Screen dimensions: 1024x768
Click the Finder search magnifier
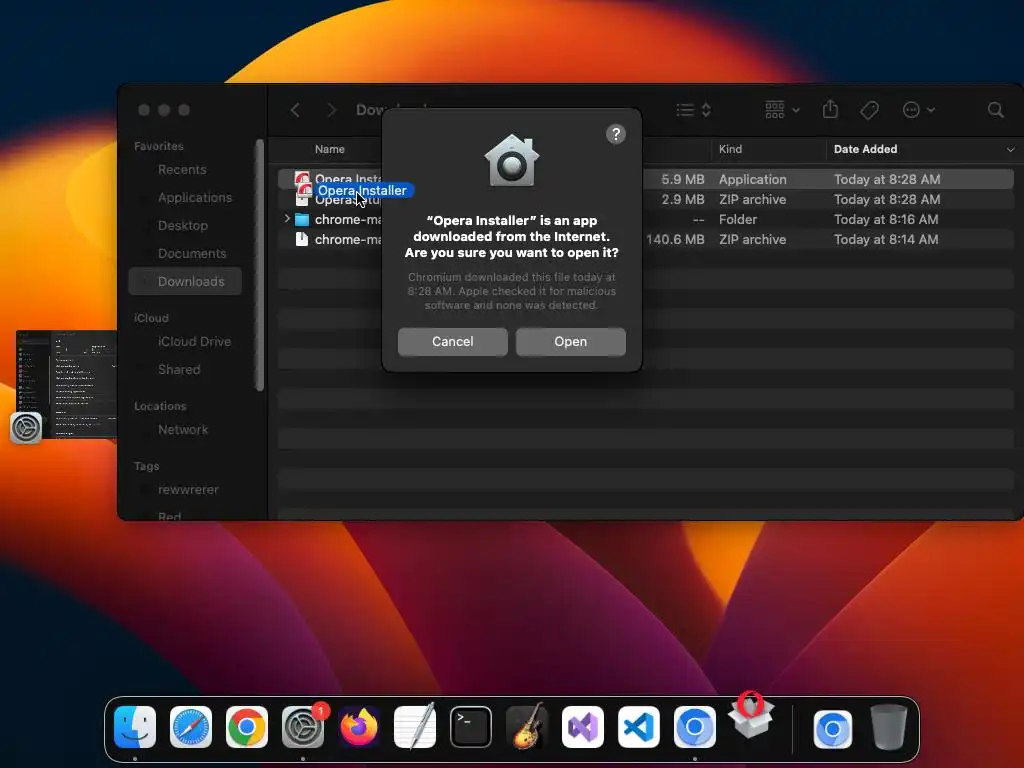click(x=995, y=110)
